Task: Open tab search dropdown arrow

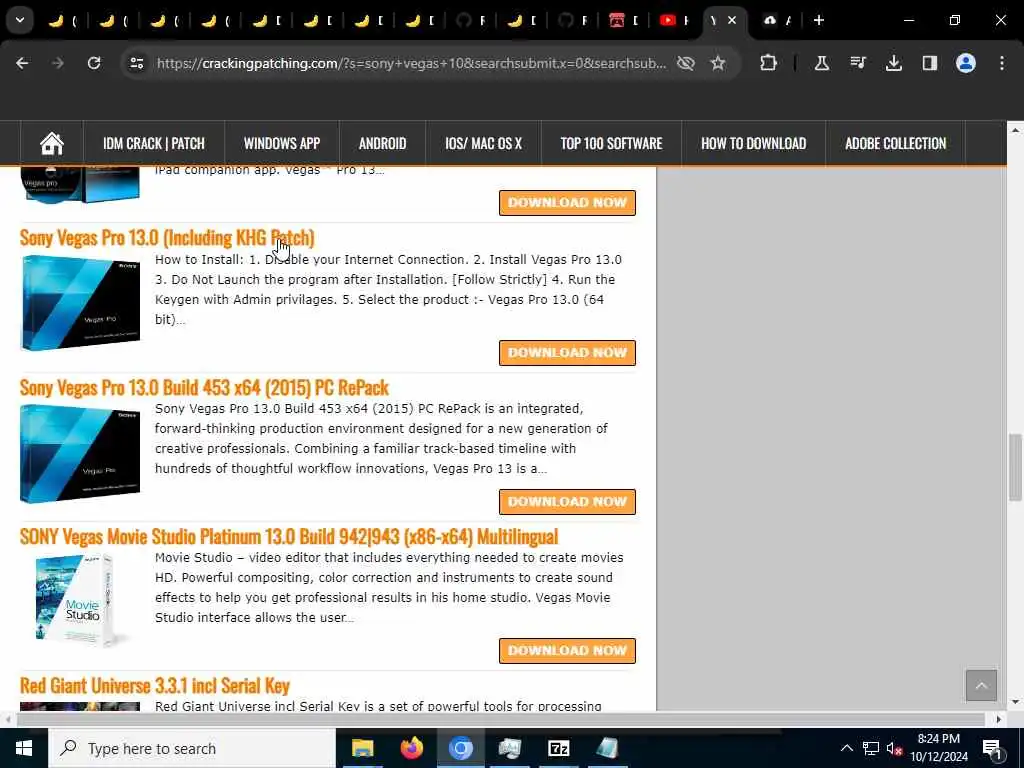Action: coord(20,20)
